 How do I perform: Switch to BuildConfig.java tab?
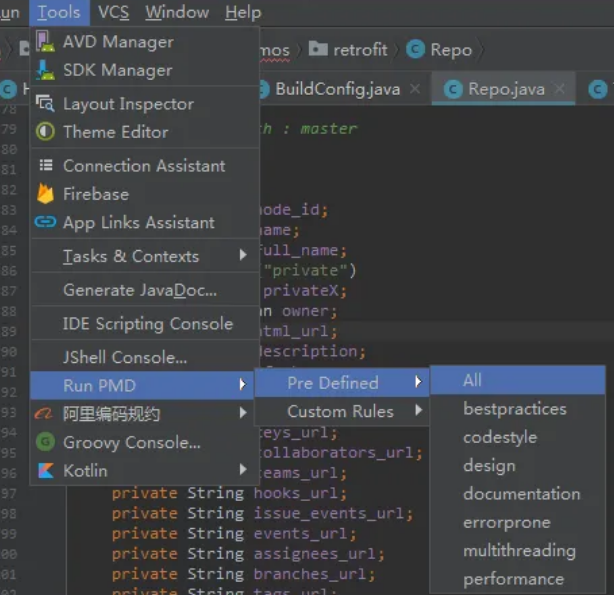338,89
